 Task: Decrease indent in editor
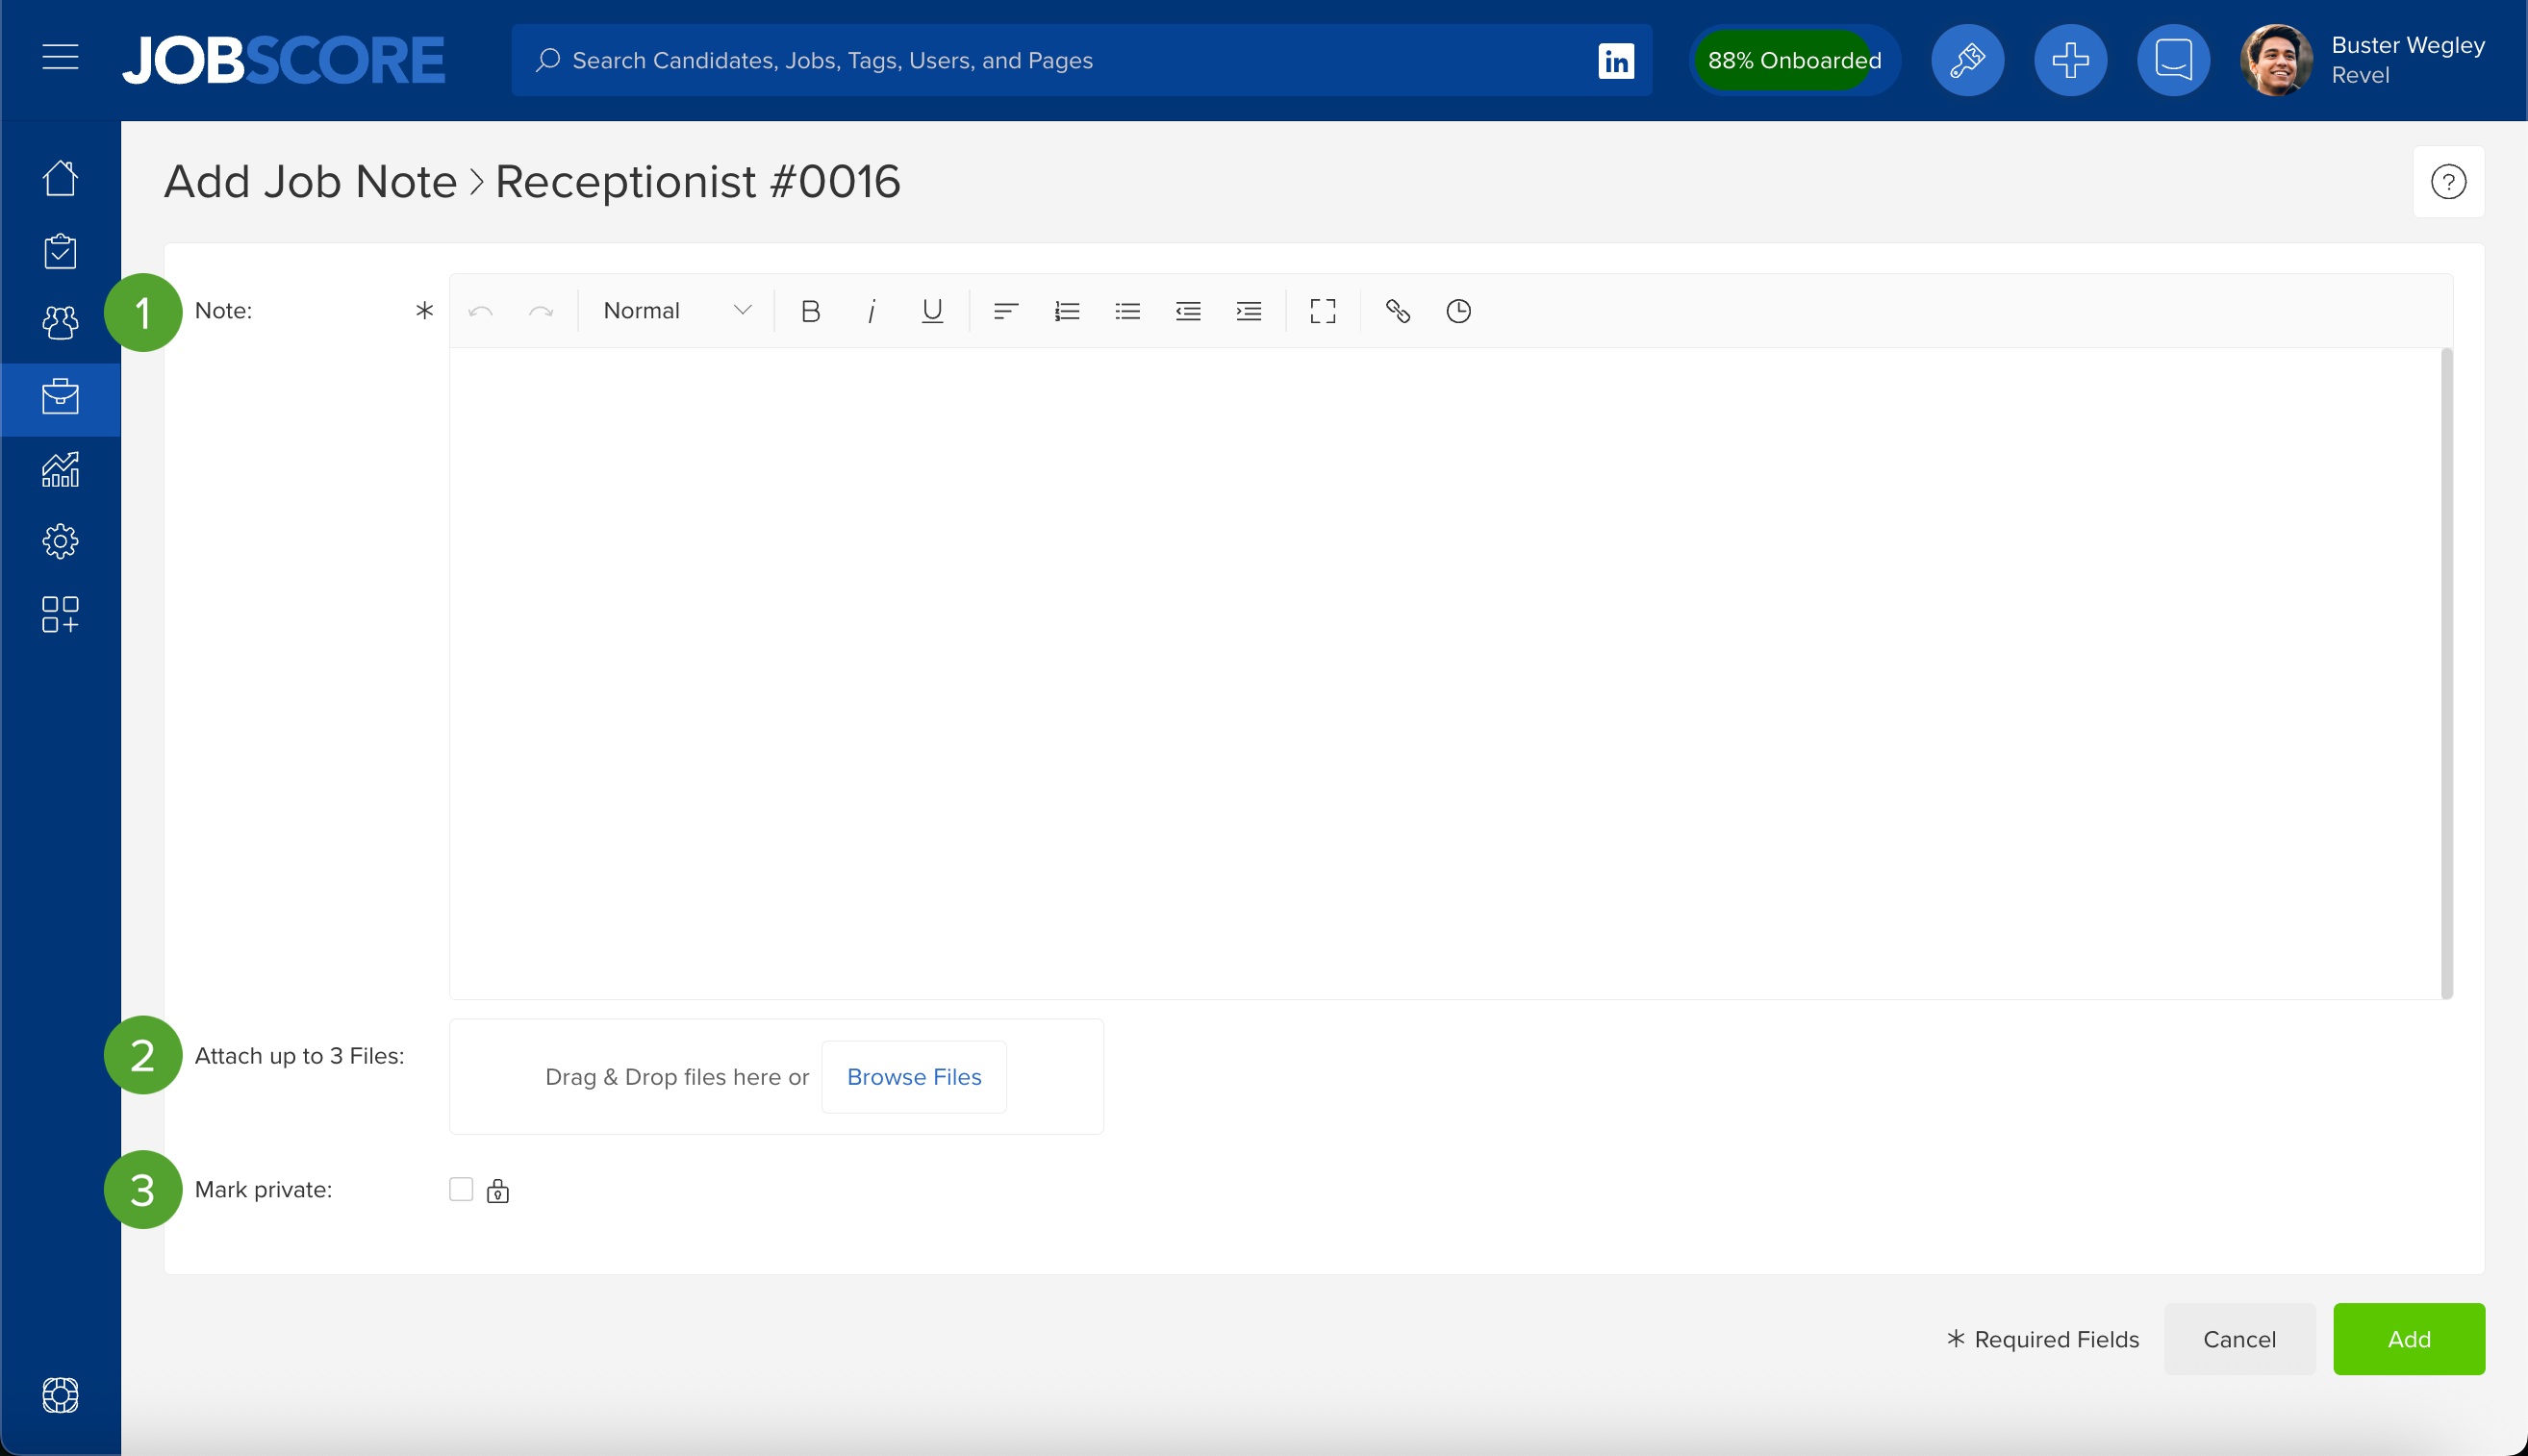[x=1188, y=311]
